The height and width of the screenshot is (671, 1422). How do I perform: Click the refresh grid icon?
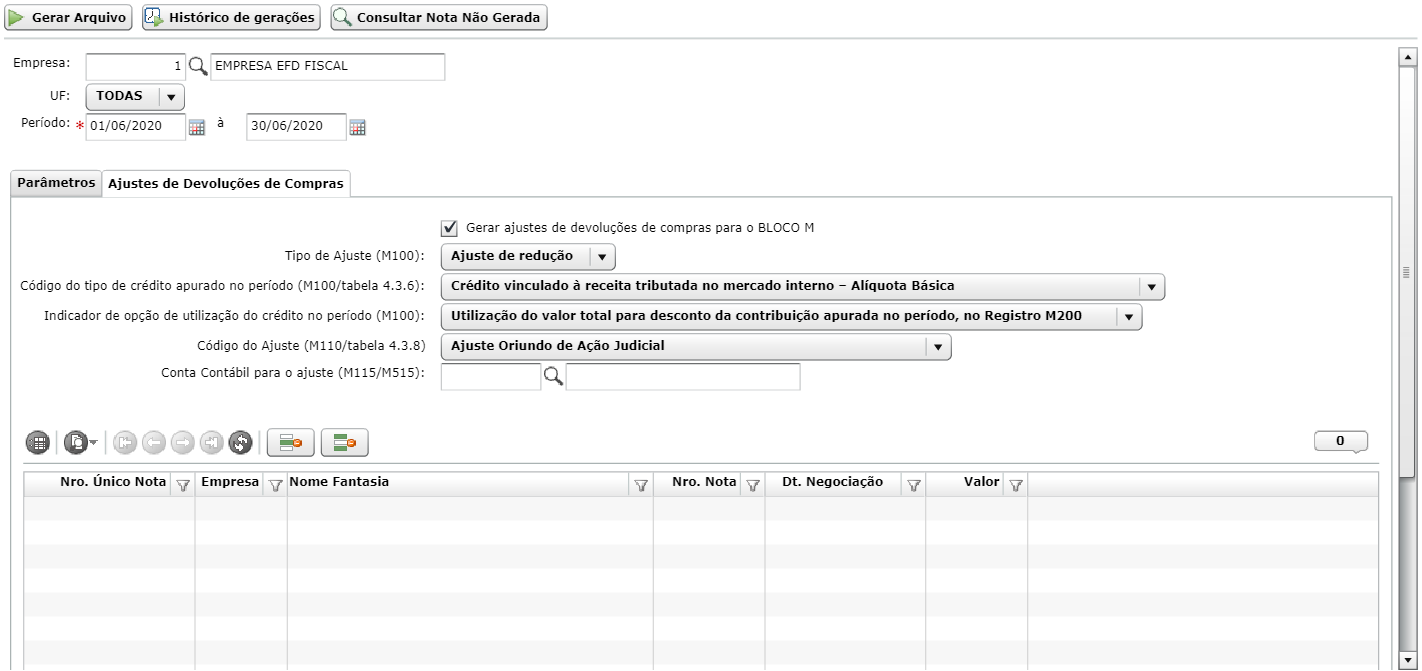(x=240, y=441)
